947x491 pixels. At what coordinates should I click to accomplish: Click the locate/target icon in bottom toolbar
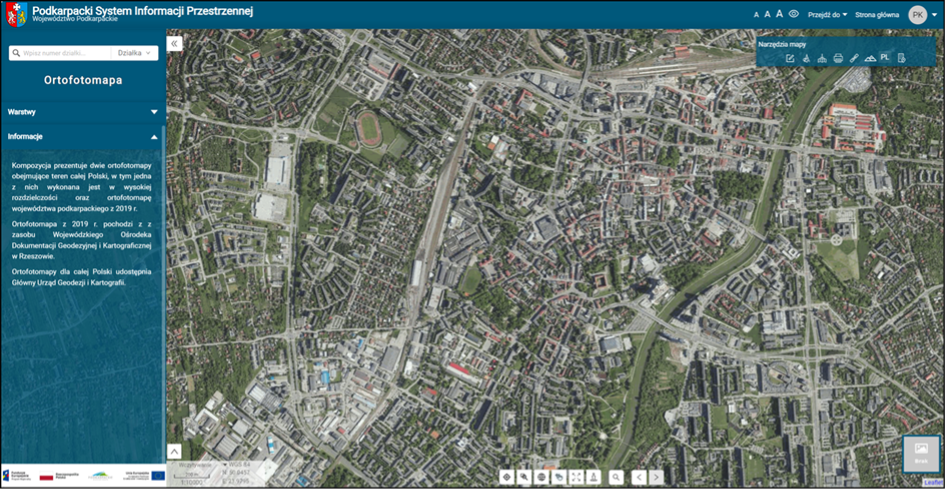click(x=507, y=477)
